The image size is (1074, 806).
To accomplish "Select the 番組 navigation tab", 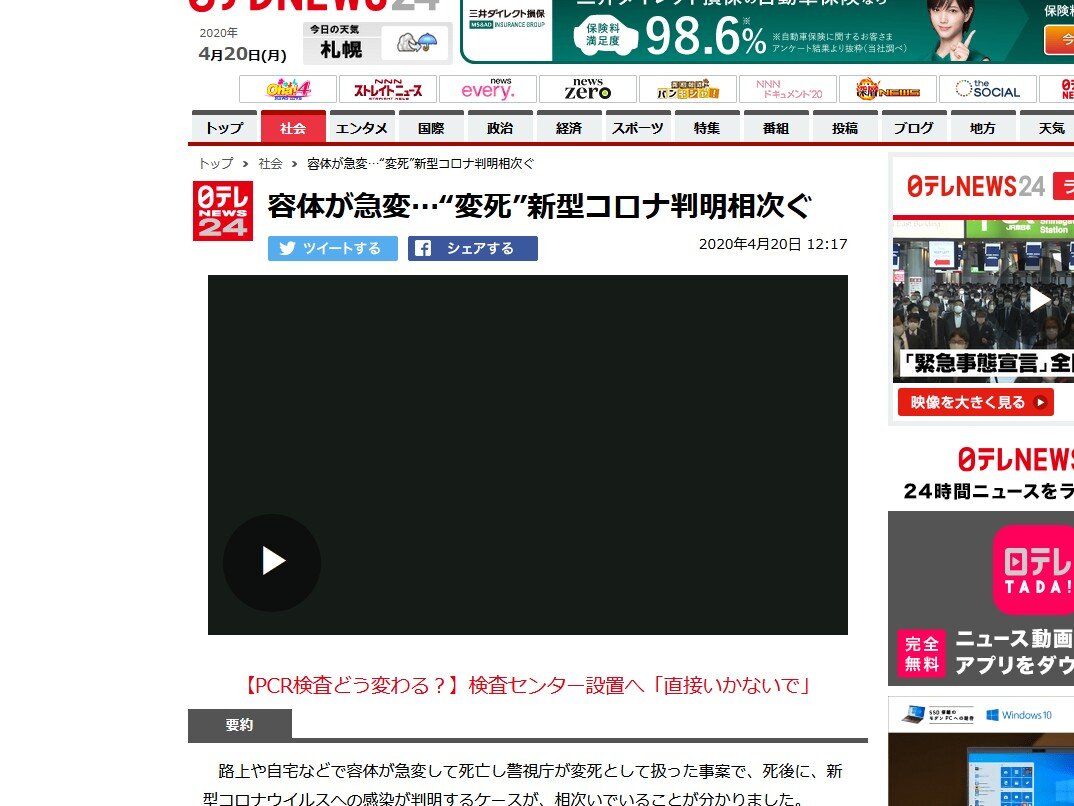I will 776,127.
